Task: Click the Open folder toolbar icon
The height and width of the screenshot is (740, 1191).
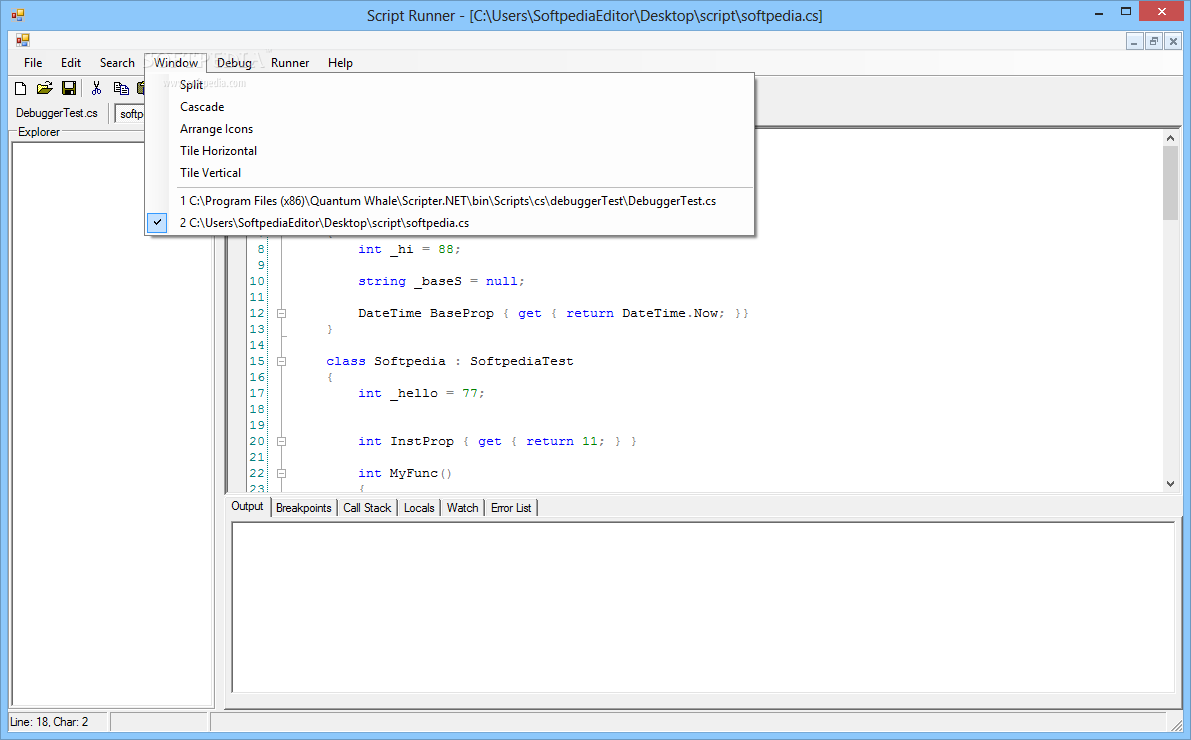Action: point(45,88)
